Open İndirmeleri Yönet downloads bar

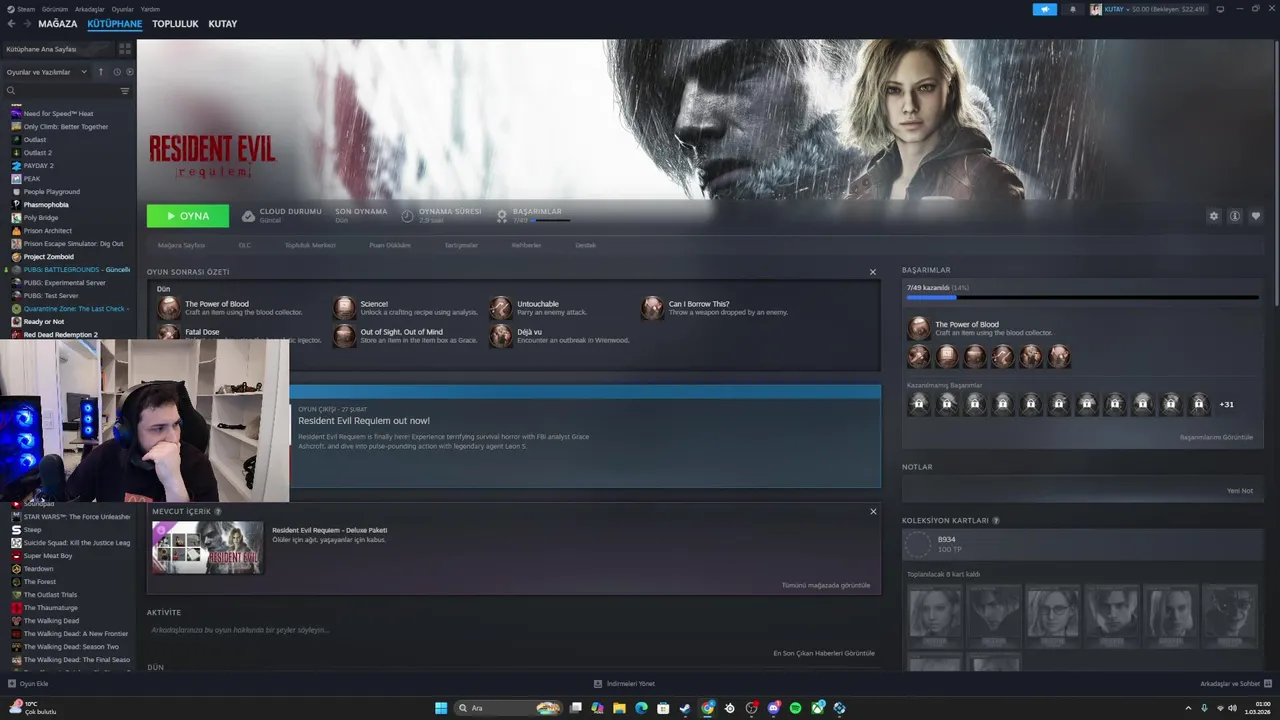point(624,684)
